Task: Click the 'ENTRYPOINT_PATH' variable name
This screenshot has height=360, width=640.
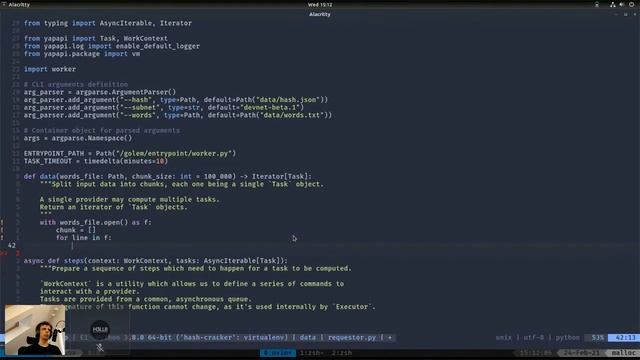Action: tap(53, 153)
